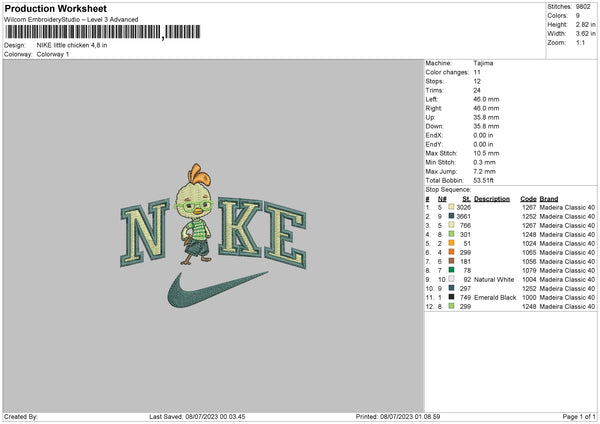The height and width of the screenshot is (424, 600).
Task: Click the Page 1 of 1 indicator
Action: tap(579, 417)
